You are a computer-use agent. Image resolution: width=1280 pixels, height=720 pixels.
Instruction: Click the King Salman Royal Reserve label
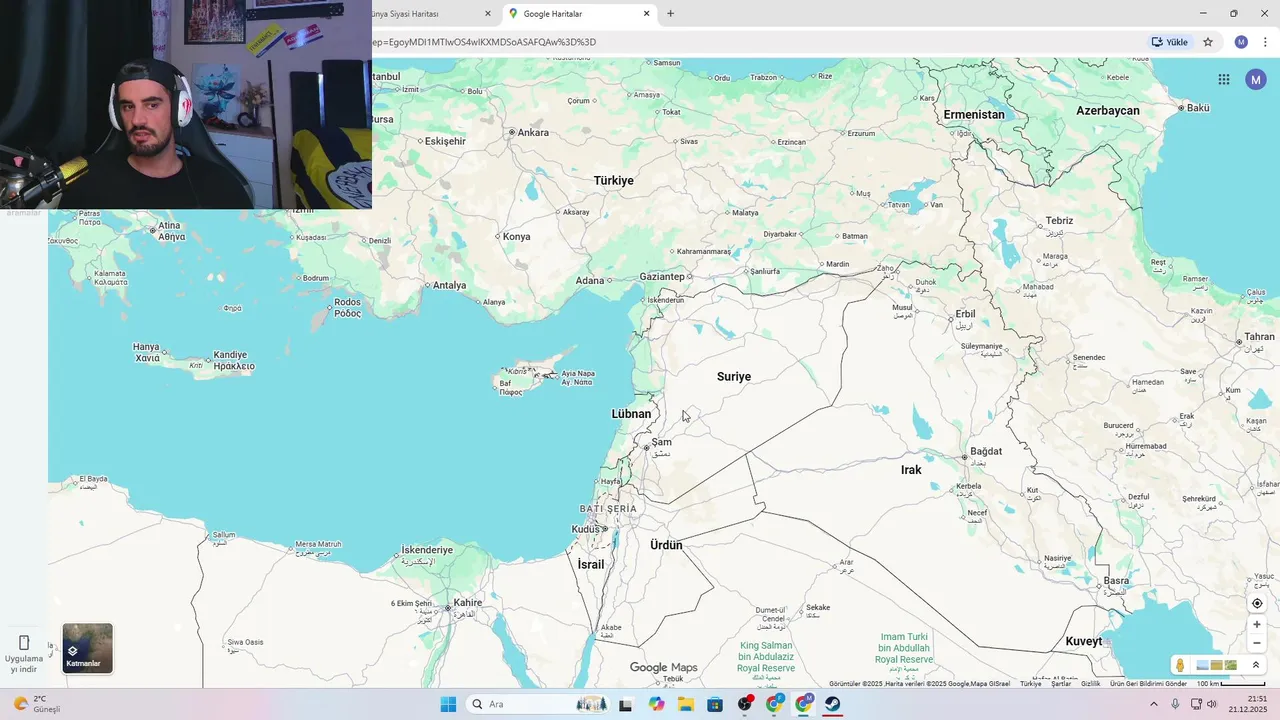click(x=766, y=657)
